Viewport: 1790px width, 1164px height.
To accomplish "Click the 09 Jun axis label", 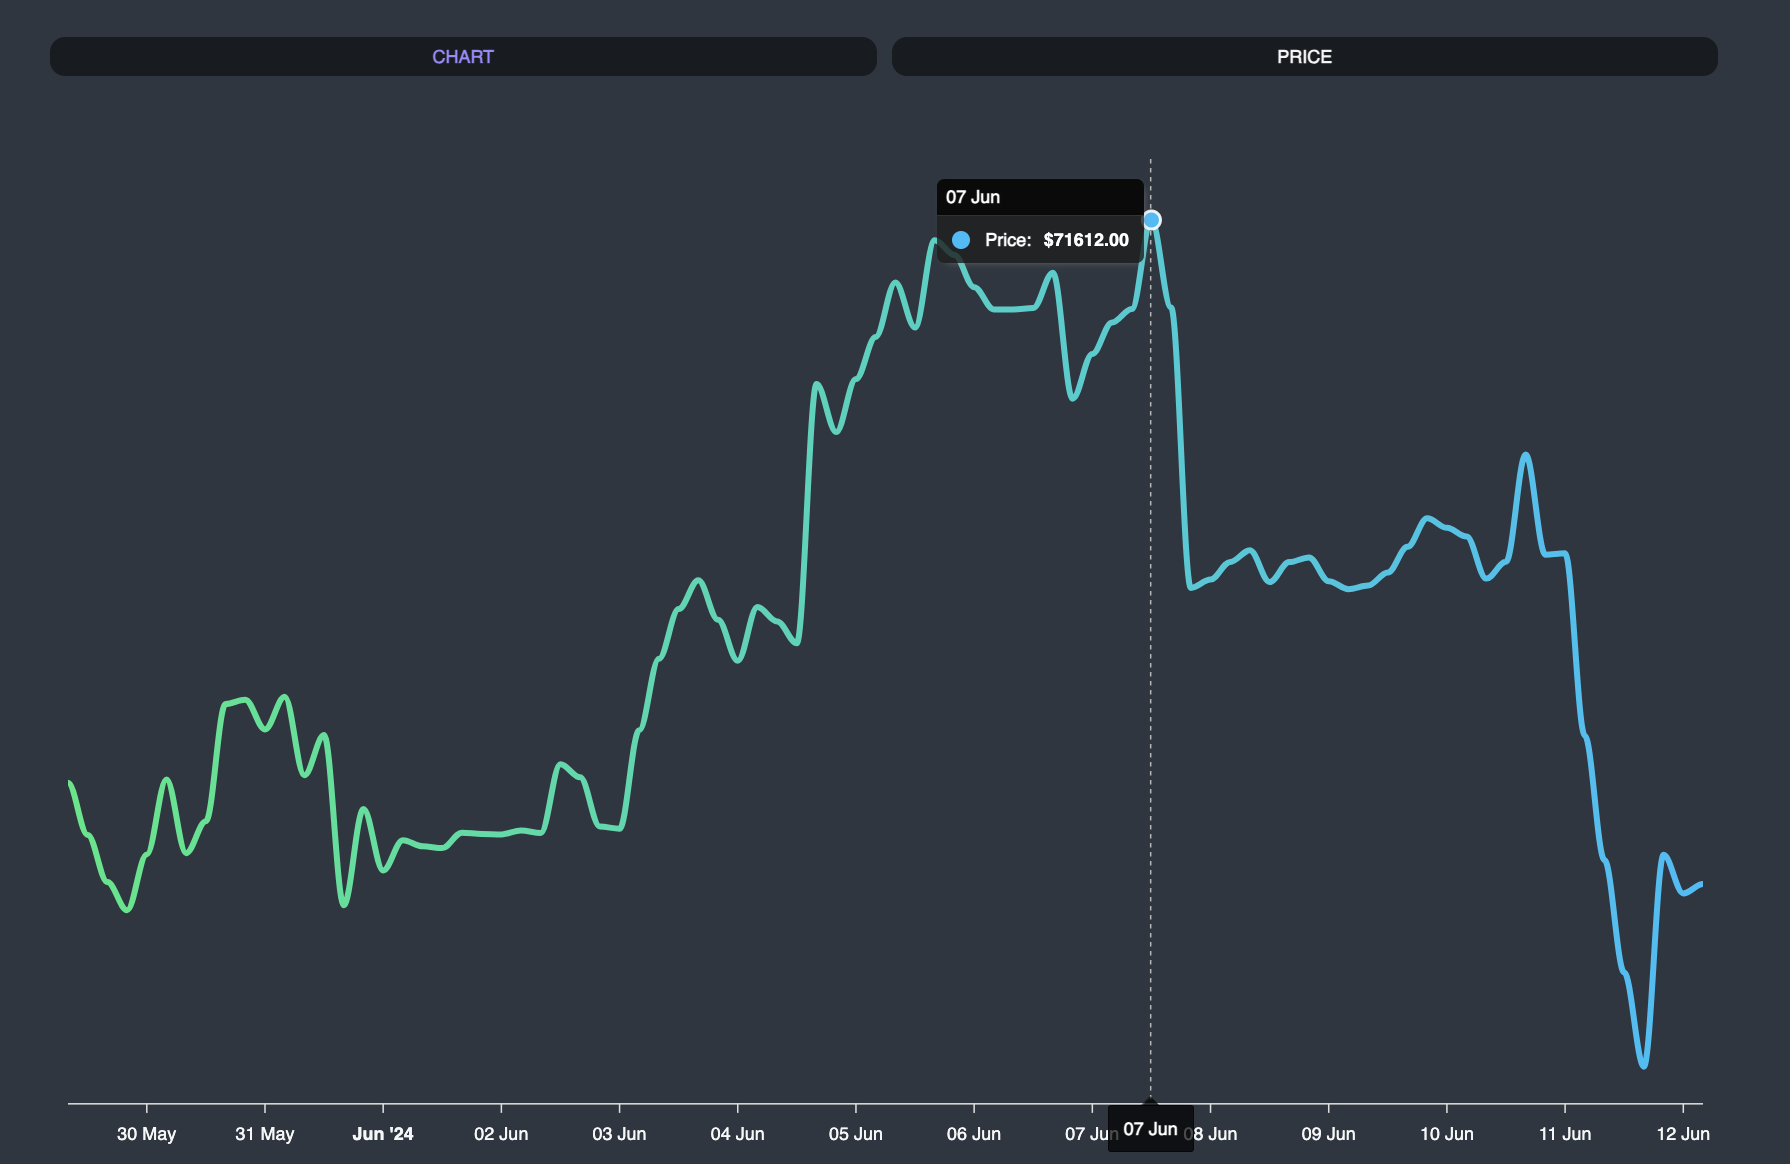I will 1328,1134.
